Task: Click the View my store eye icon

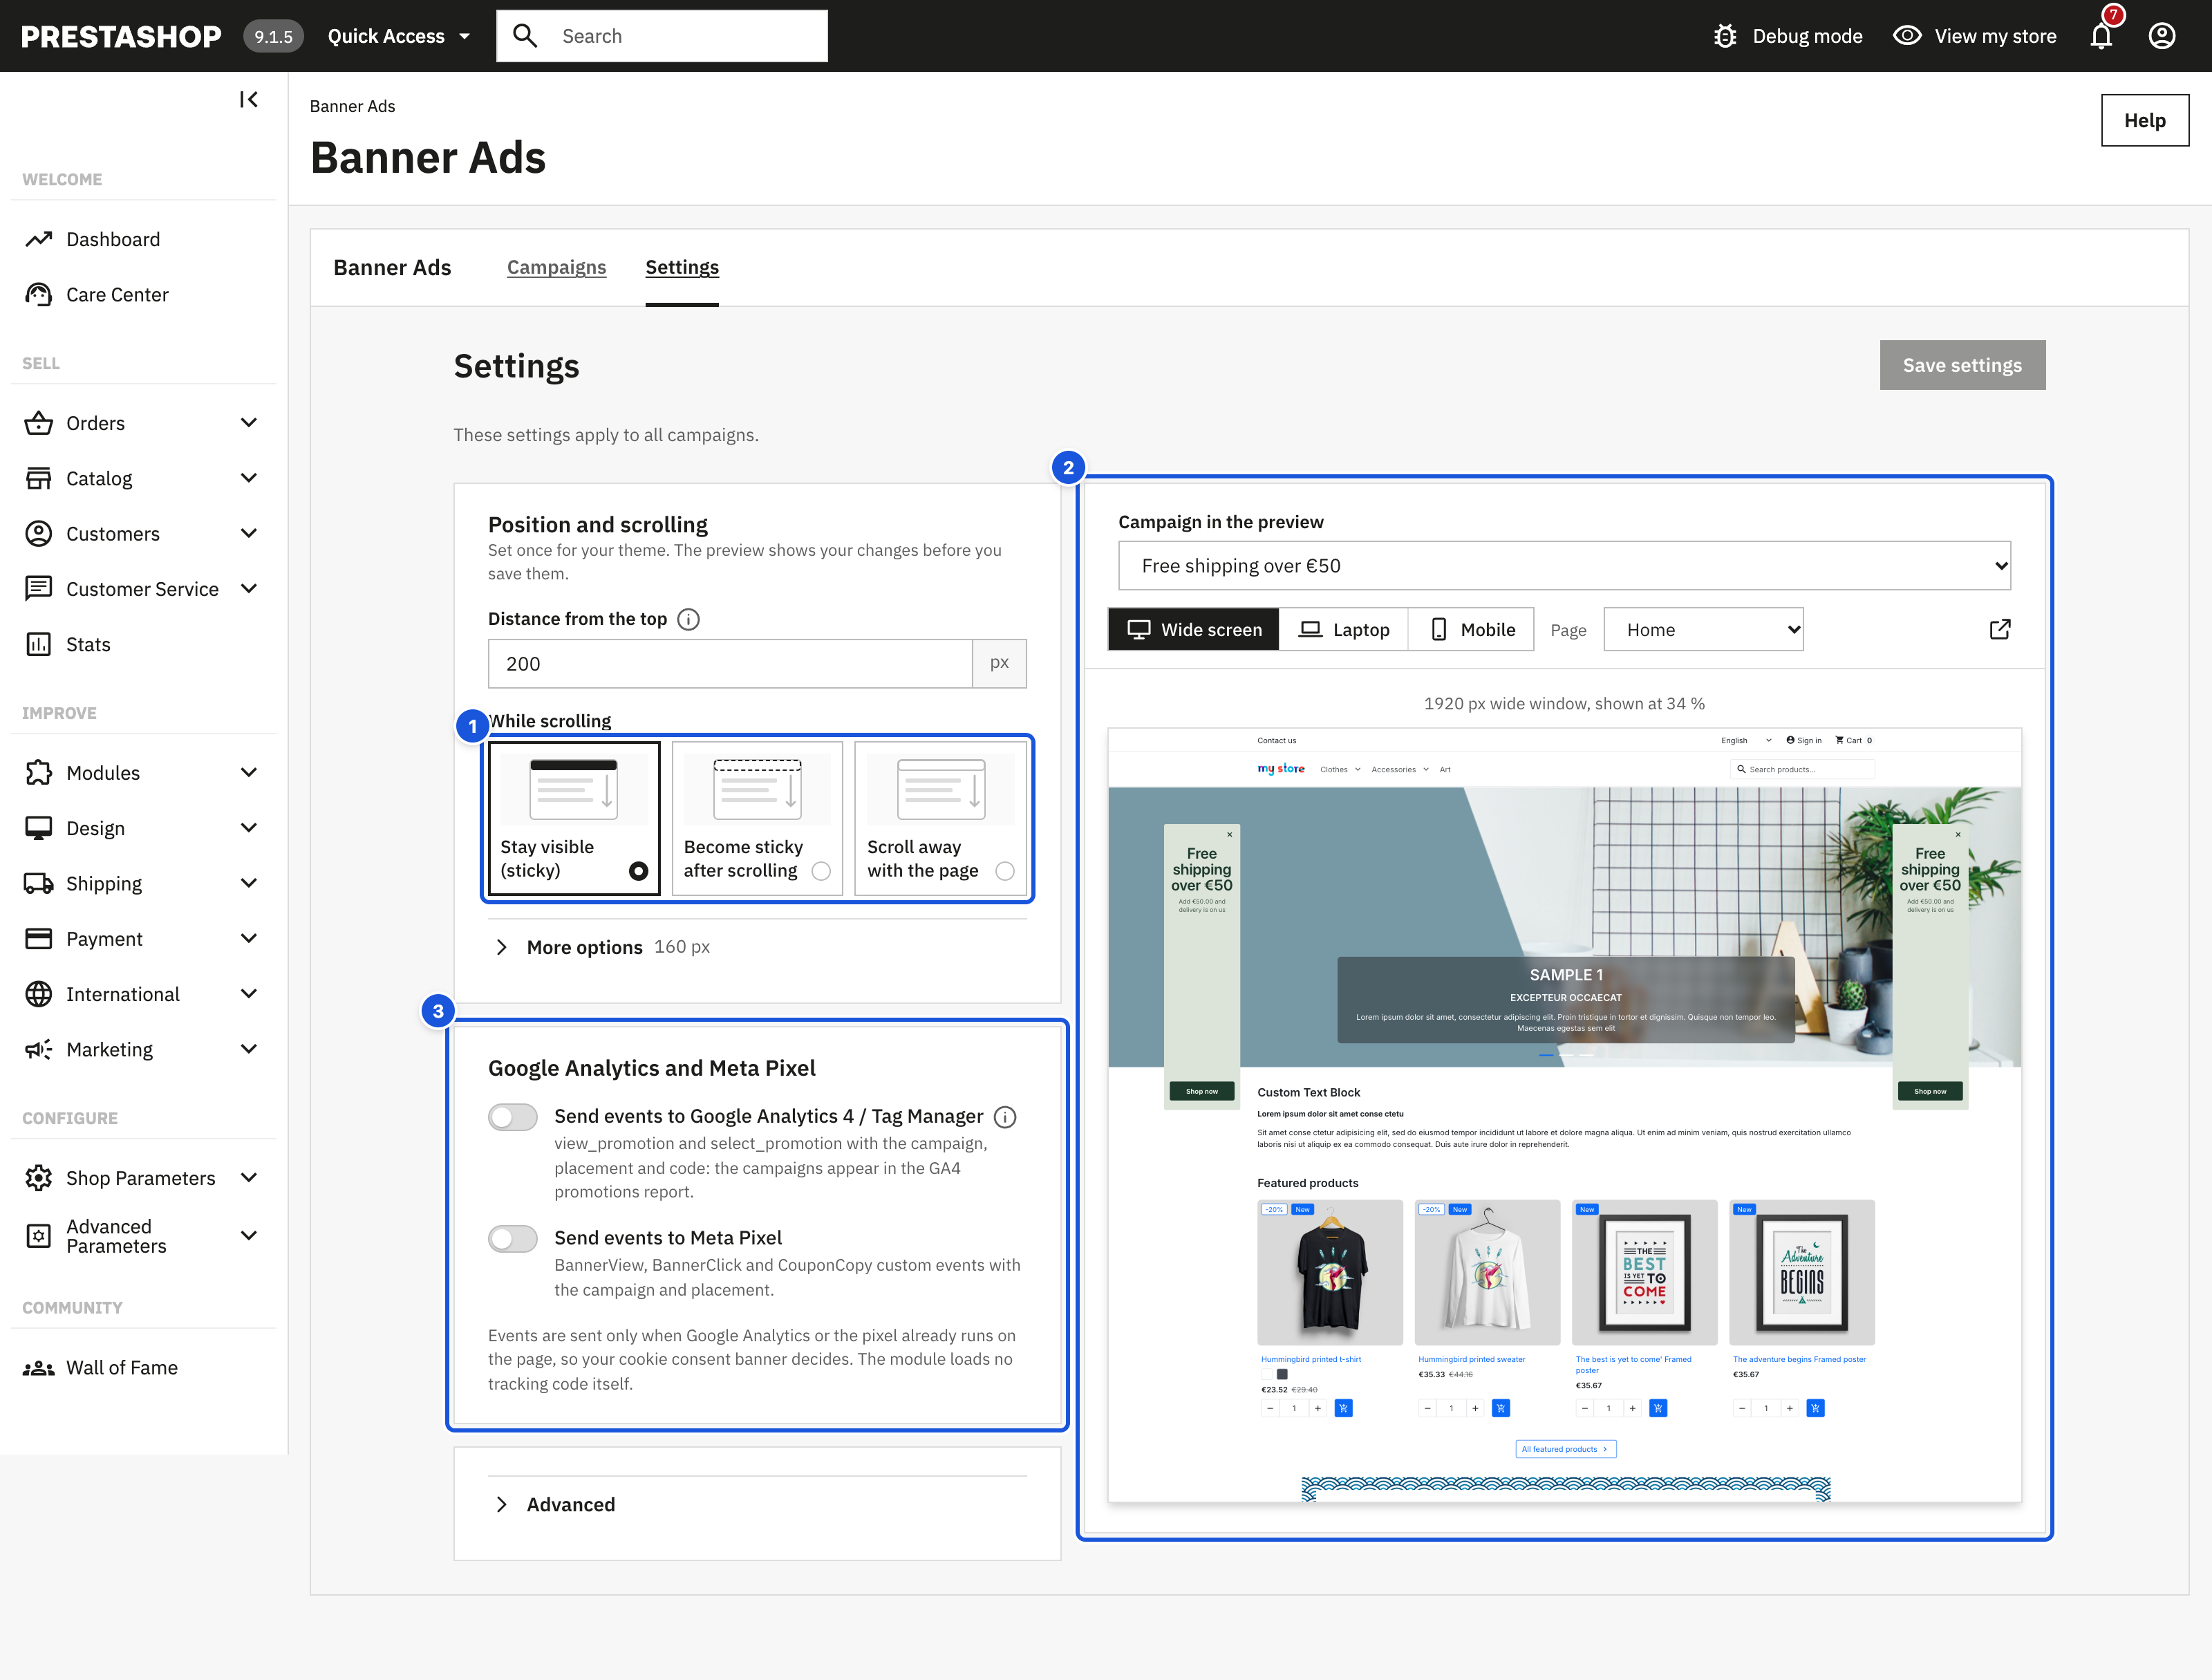Action: click(x=1907, y=36)
